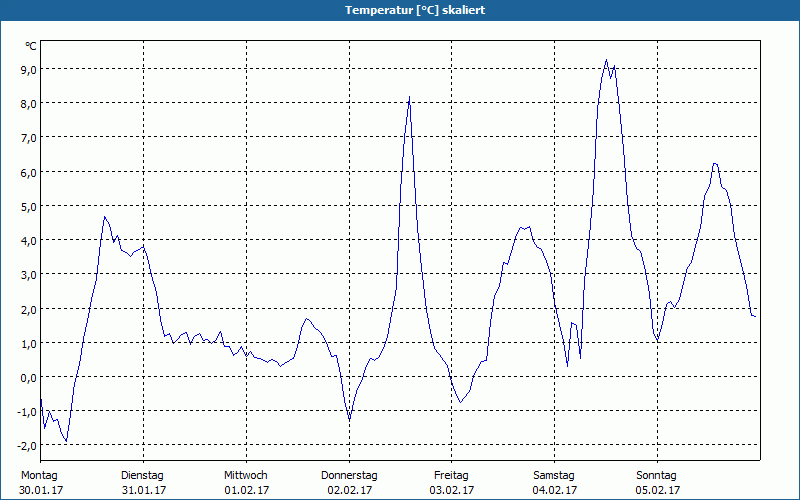
Task: Click the date 01.02.17
Action: [246, 490]
